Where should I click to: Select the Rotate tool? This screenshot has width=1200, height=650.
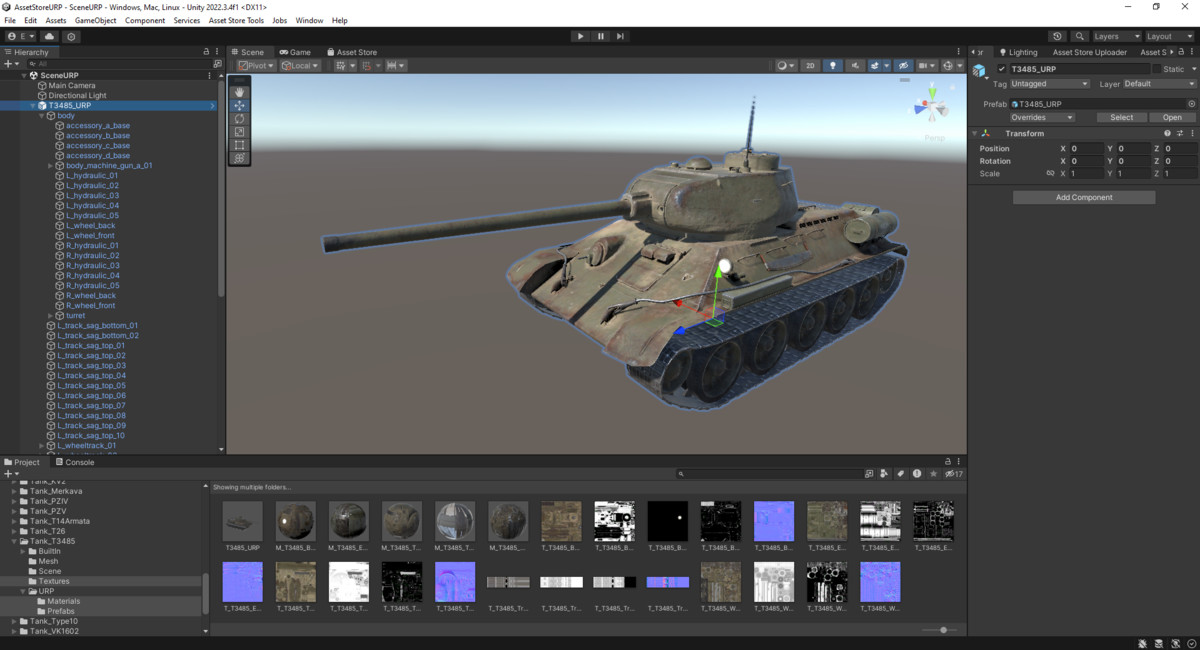239,118
